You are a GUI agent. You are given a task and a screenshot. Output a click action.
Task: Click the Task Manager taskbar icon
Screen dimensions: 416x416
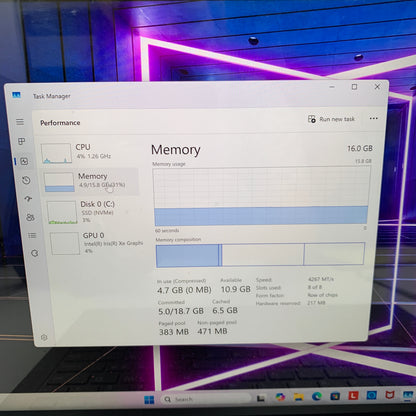click(408, 395)
